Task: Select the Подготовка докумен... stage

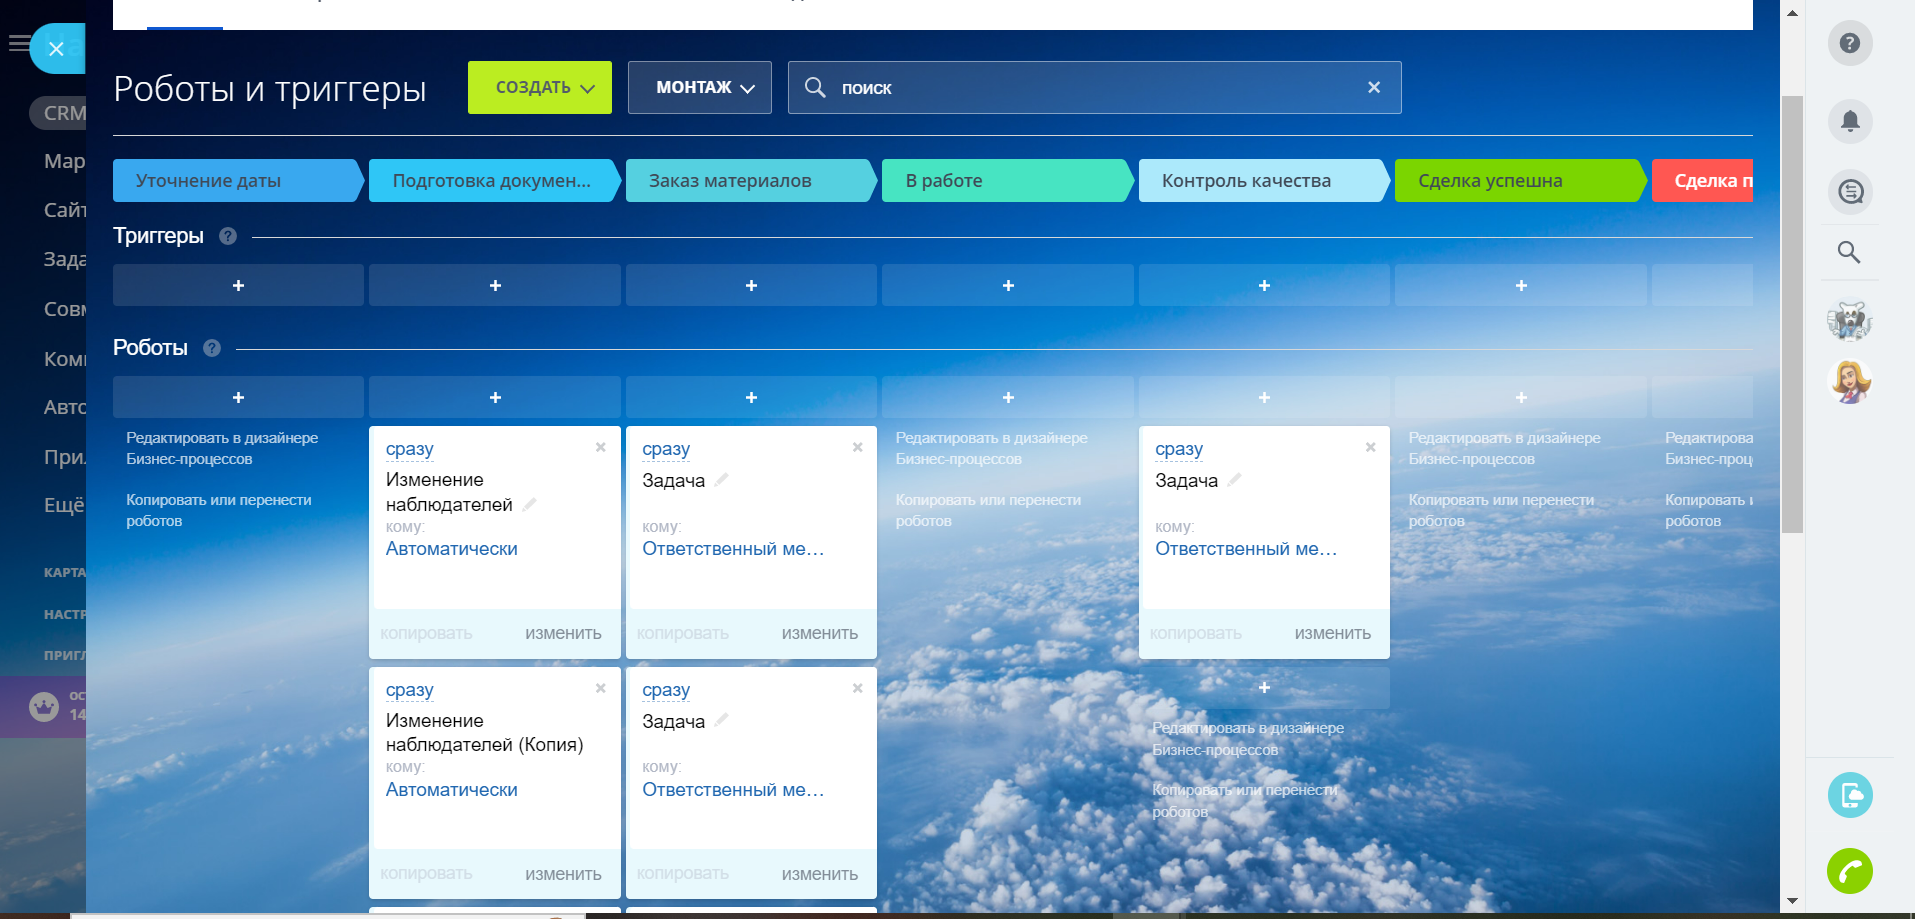Action: pyautogui.click(x=495, y=181)
